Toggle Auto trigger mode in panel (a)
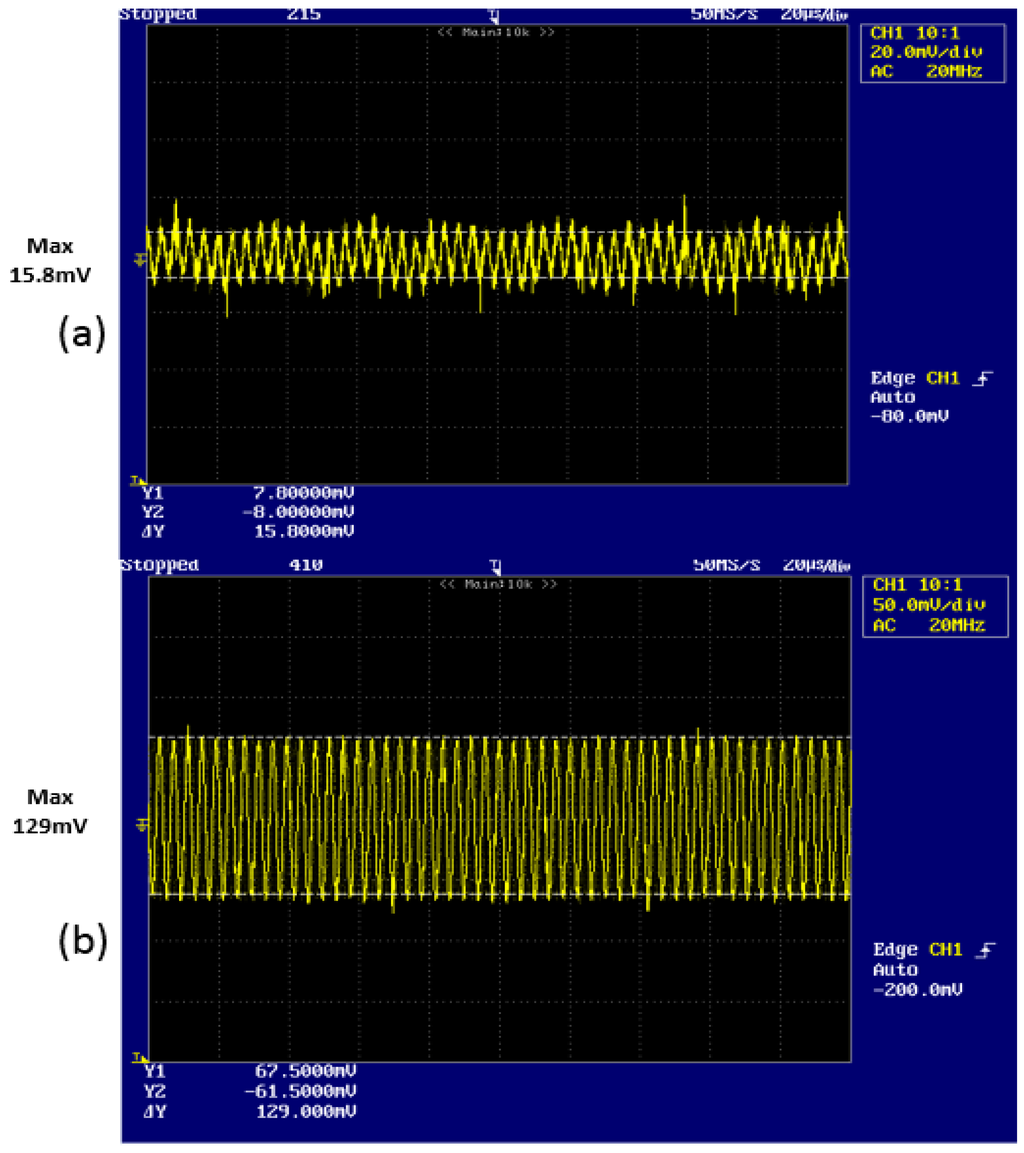 [x=891, y=397]
